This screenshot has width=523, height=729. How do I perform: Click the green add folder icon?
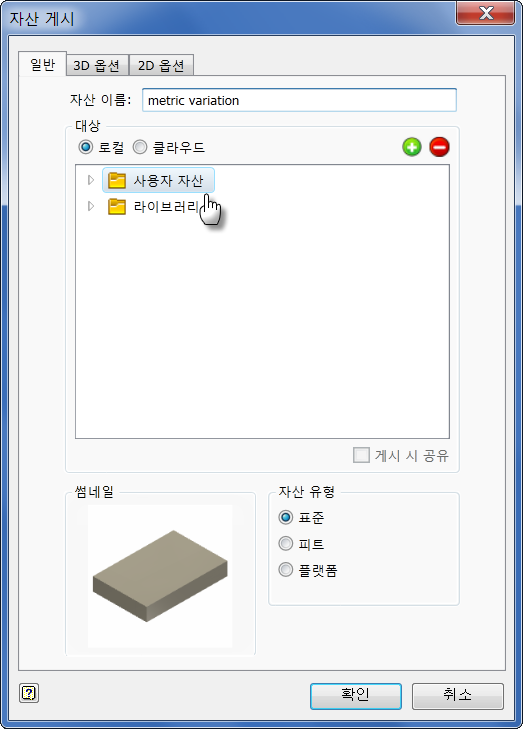pyautogui.click(x=411, y=147)
